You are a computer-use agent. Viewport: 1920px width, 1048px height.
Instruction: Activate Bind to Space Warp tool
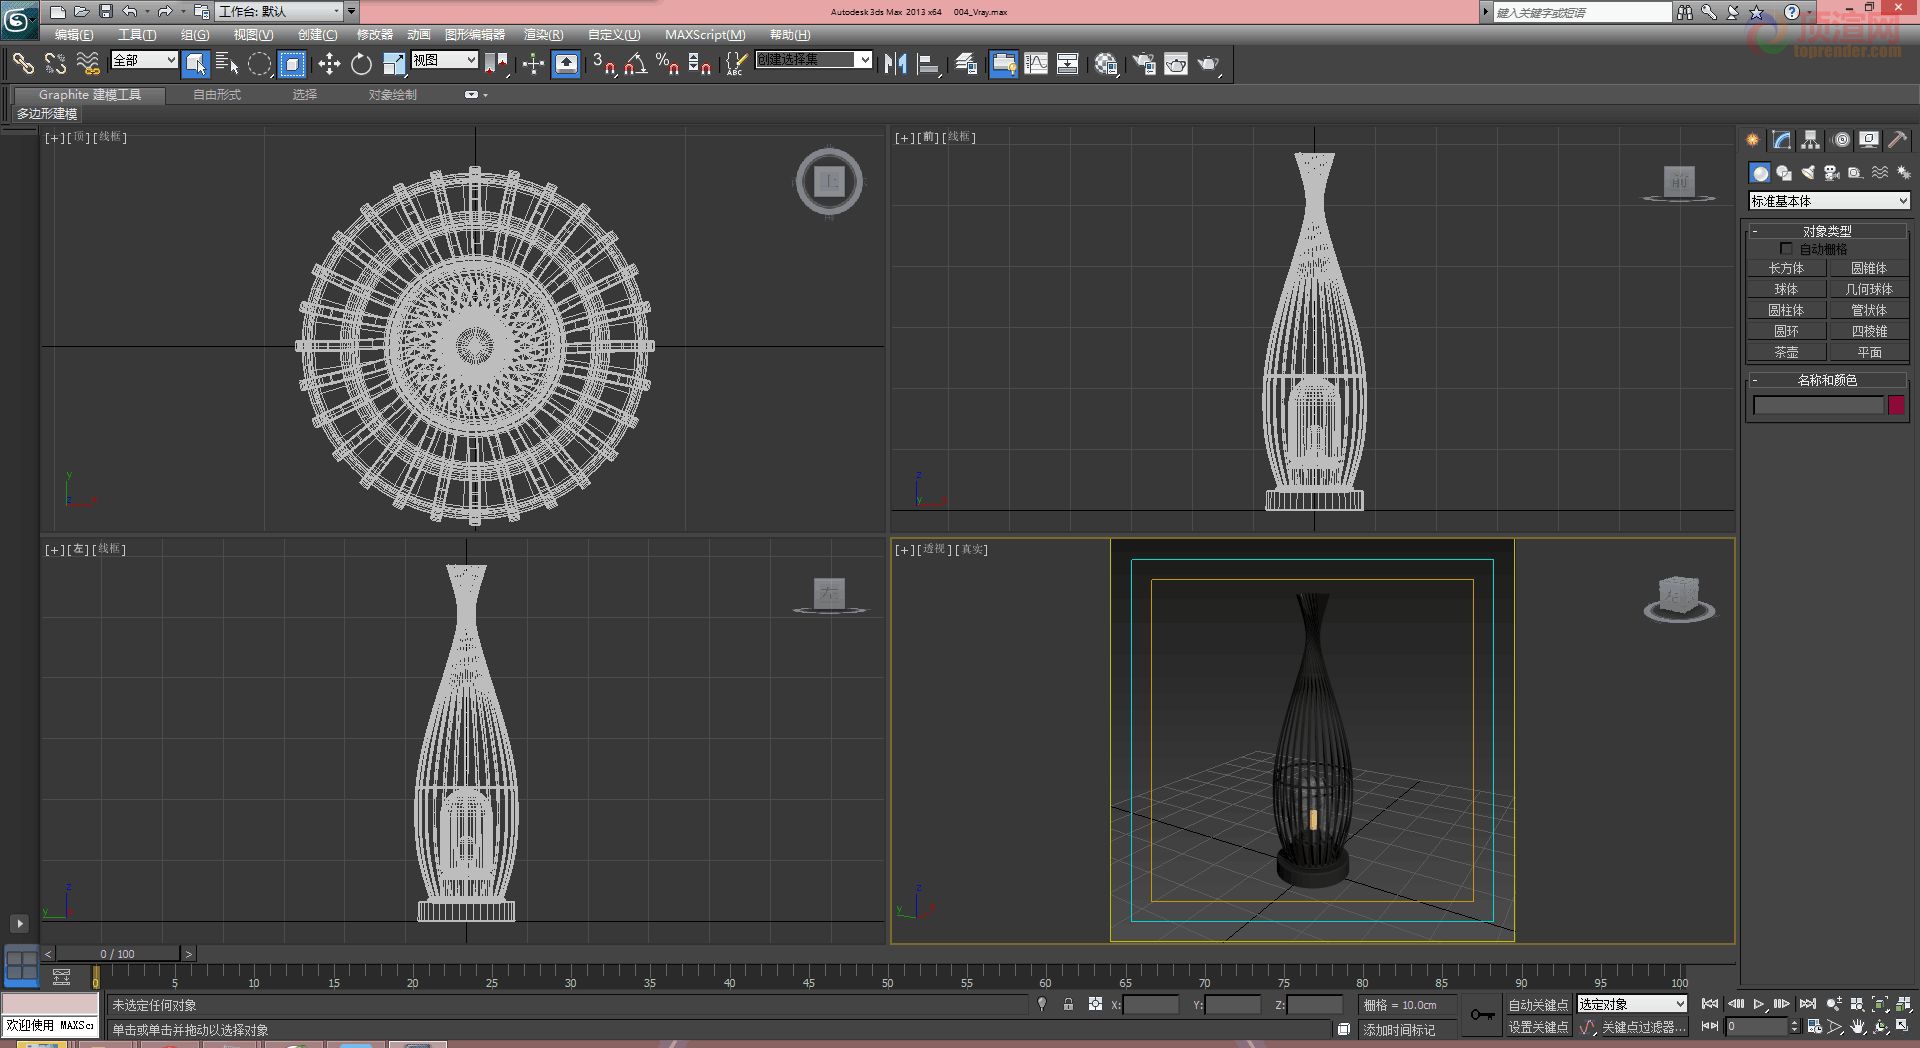88,64
